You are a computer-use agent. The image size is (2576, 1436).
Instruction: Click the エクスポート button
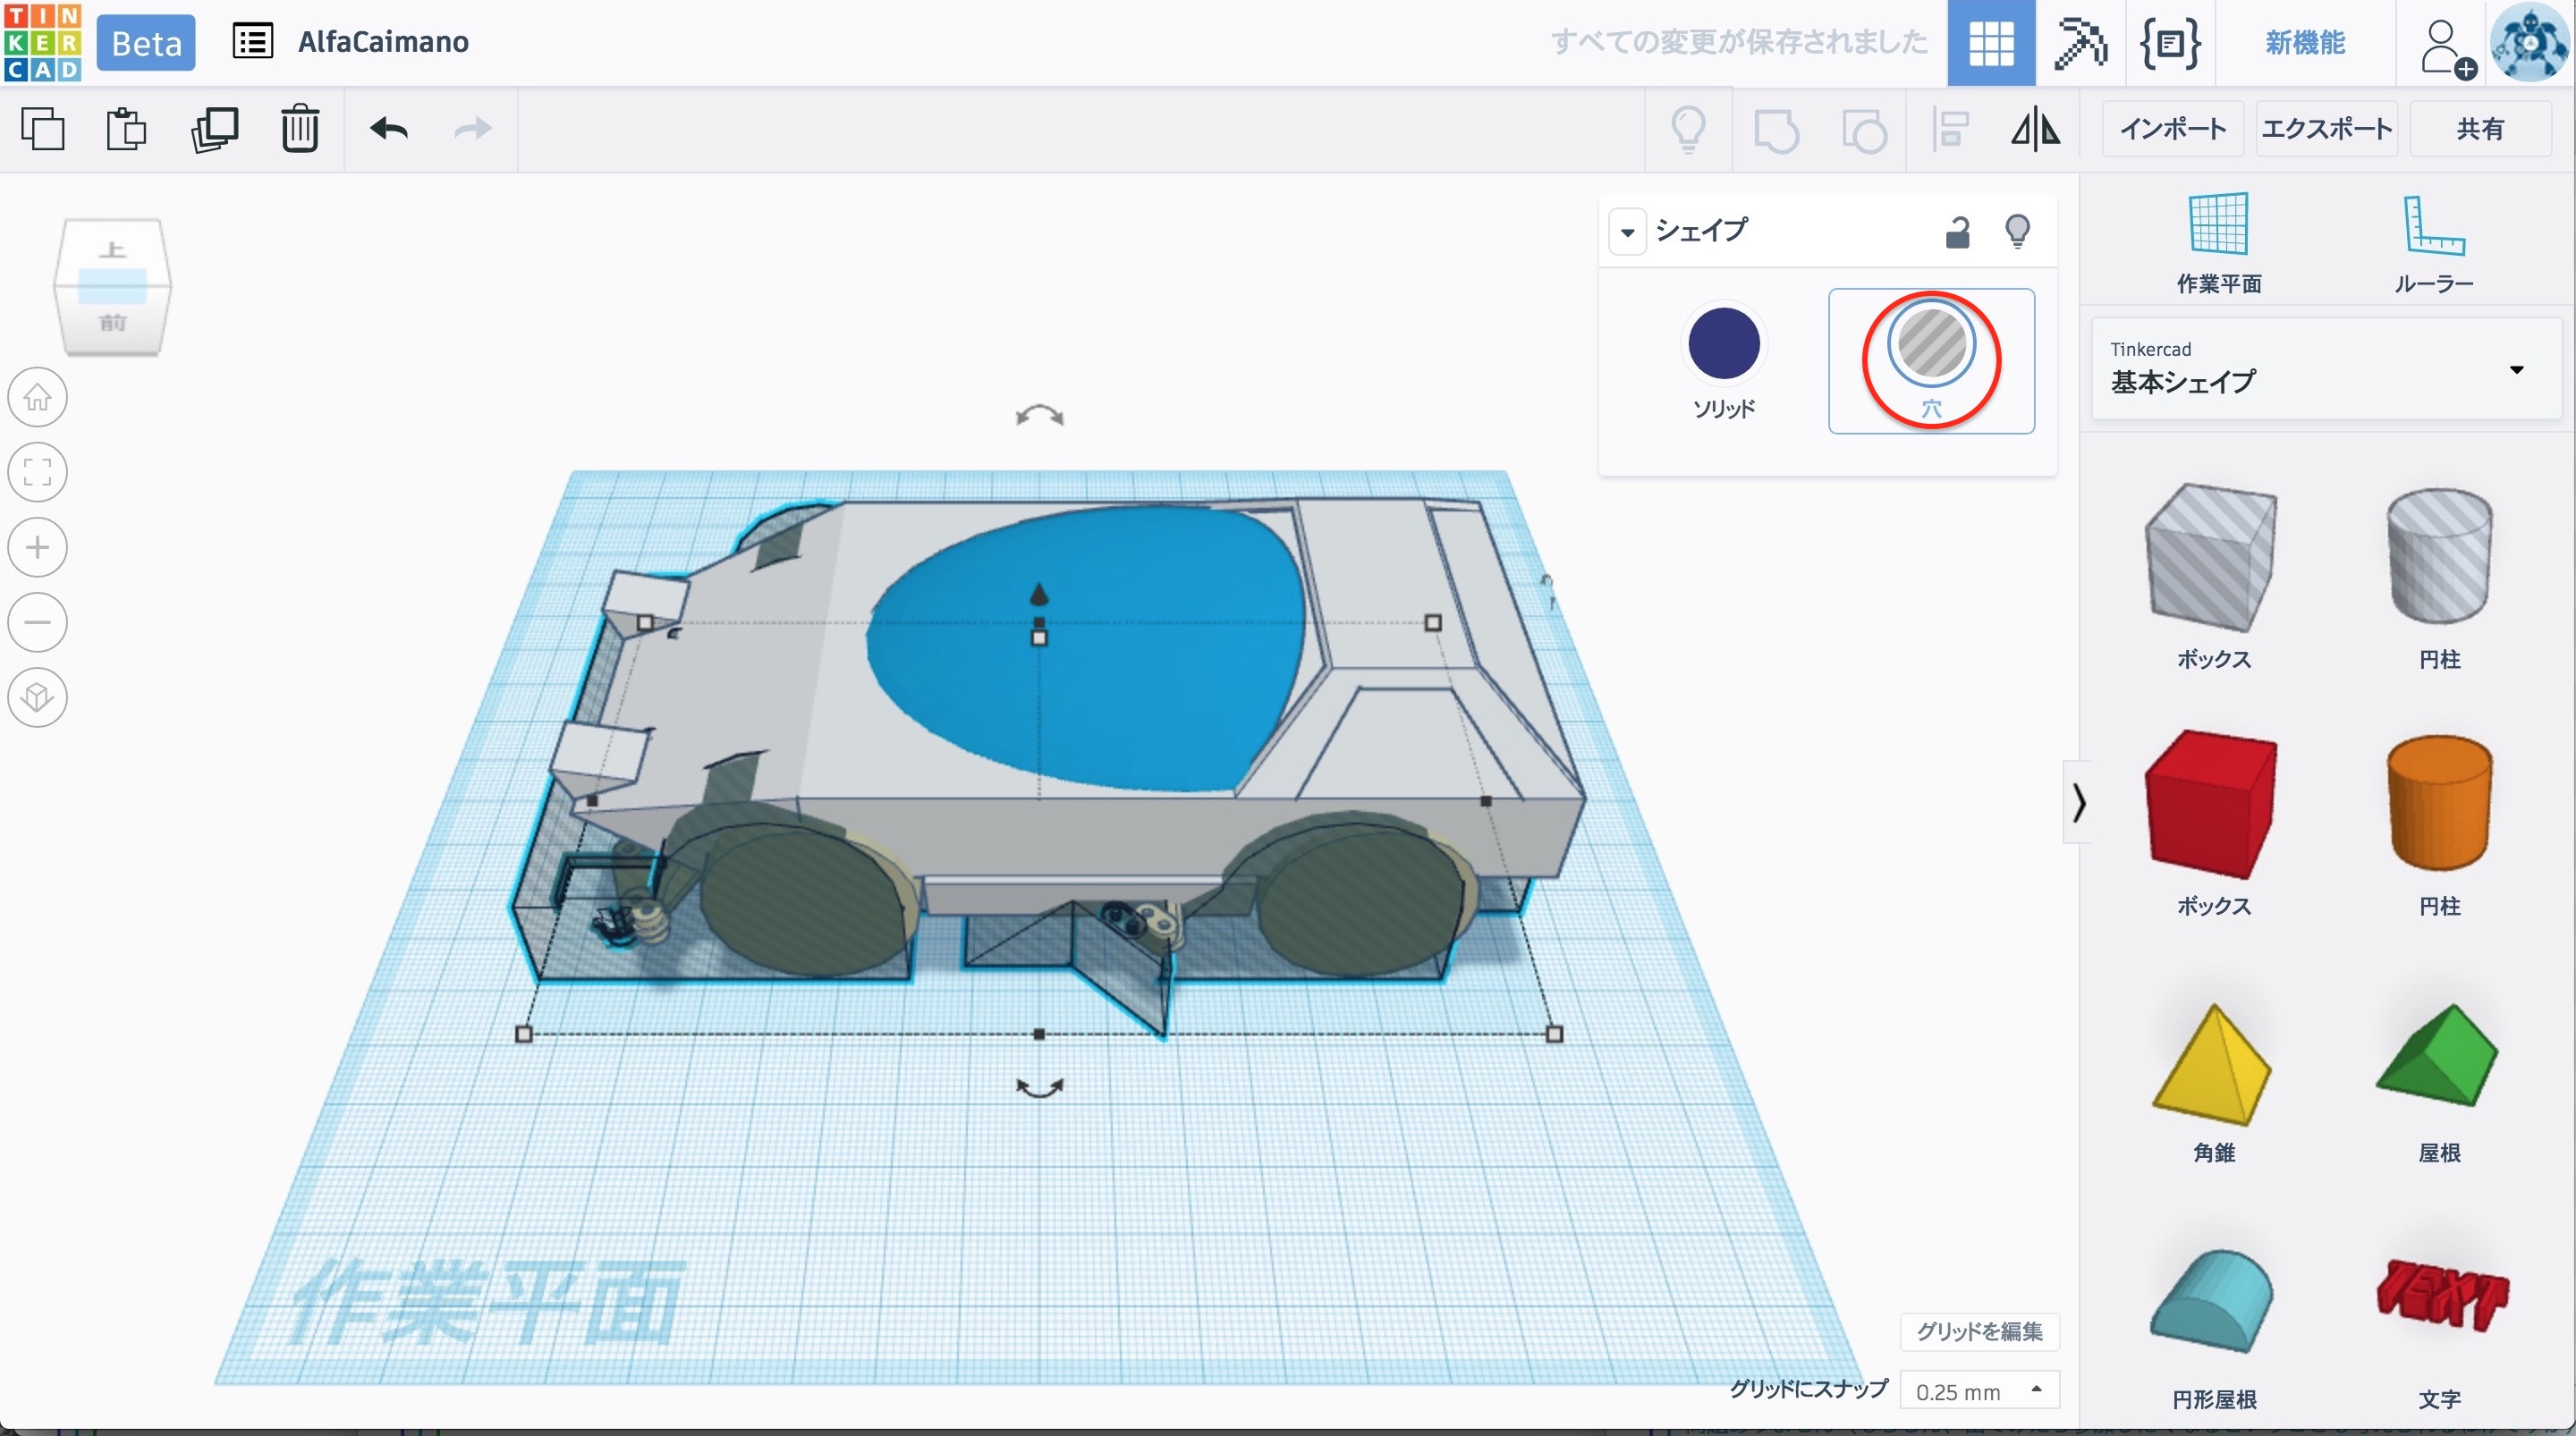pos(2326,129)
